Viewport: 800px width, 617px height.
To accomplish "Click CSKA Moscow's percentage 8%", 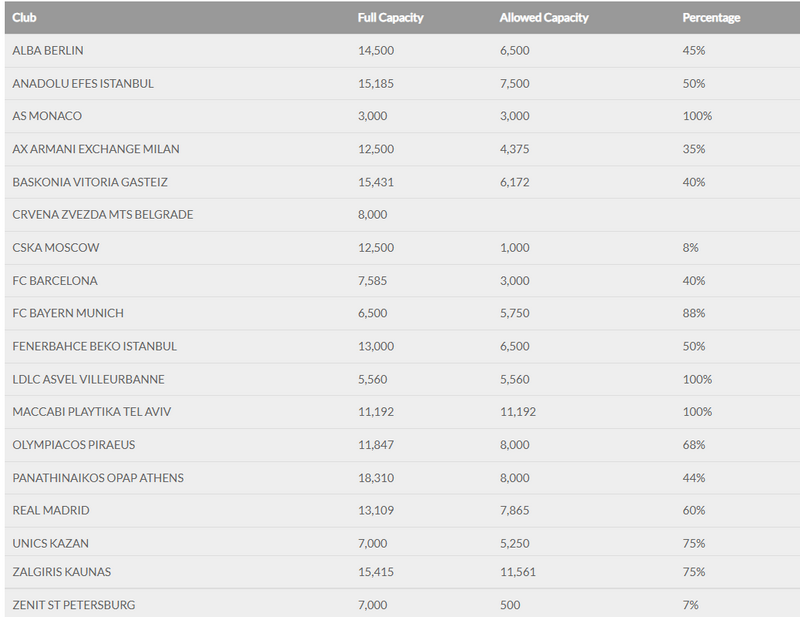I will 691,248.
